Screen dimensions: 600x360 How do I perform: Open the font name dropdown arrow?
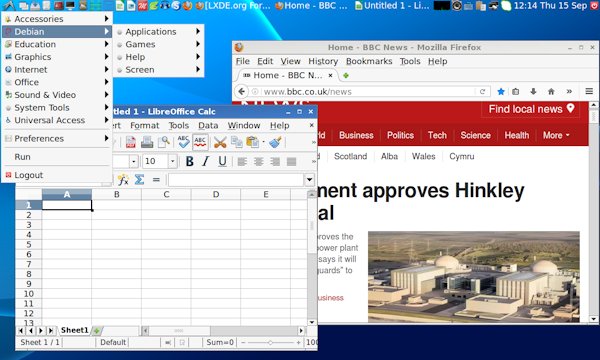(x=134, y=161)
